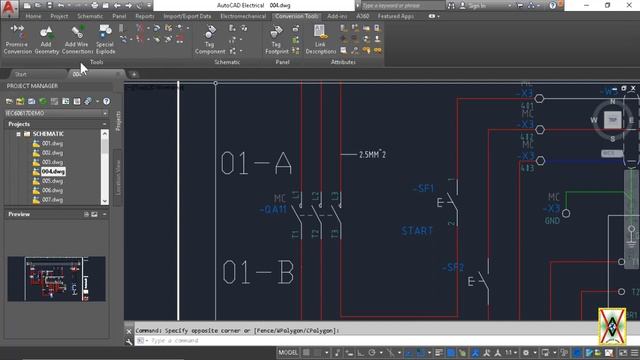Click the Surfer link icon in Project Manager

click(x=88, y=101)
